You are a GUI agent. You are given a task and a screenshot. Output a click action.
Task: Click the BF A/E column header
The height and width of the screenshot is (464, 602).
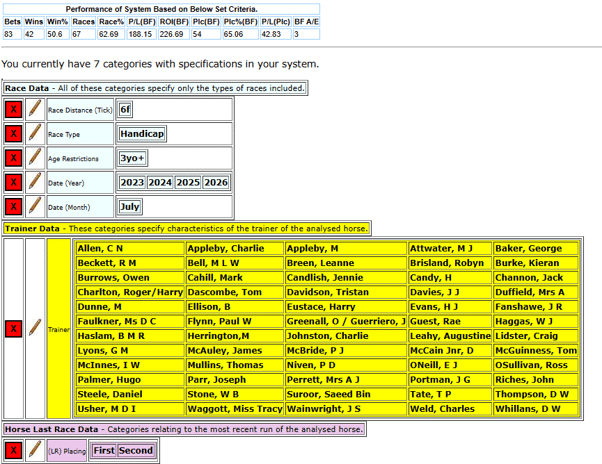click(306, 22)
